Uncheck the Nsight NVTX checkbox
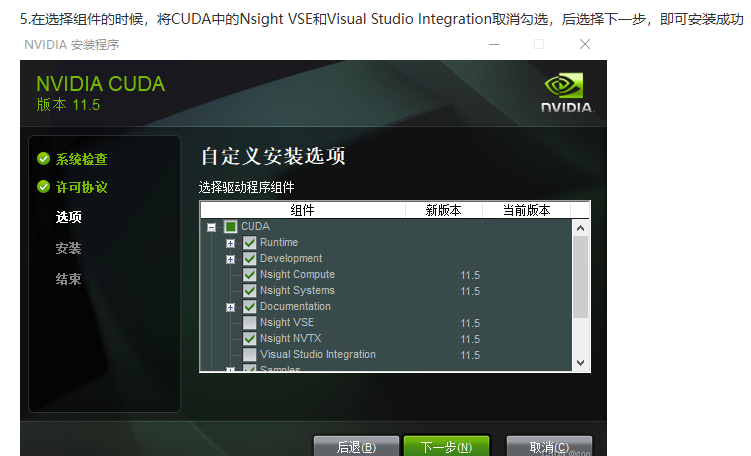This screenshot has height=456, width=751. click(250, 339)
